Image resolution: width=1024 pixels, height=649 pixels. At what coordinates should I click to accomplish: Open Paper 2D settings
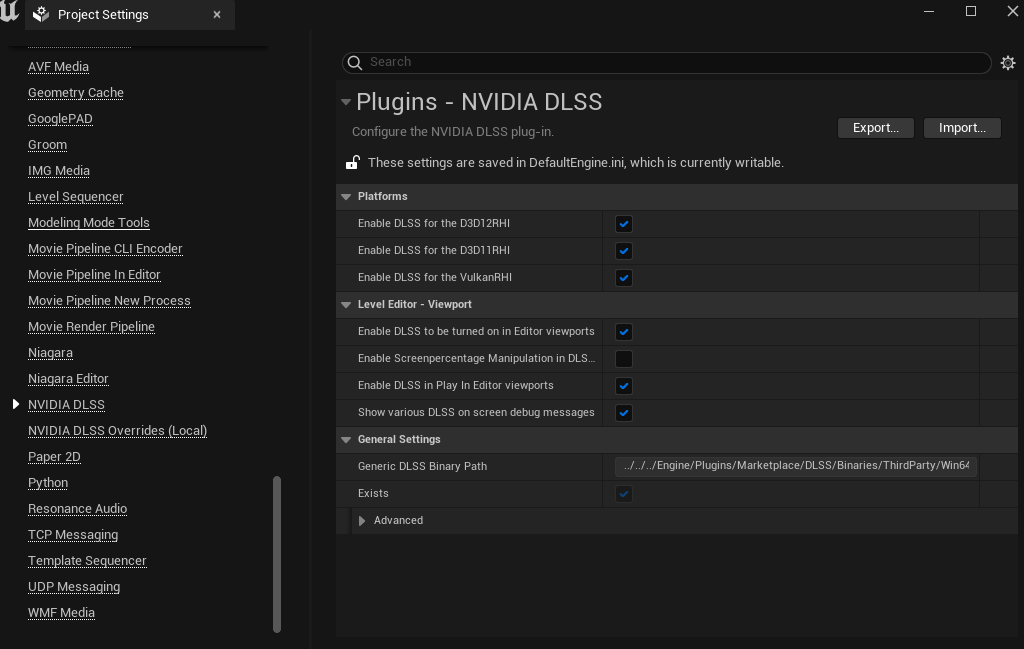(54, 457)
